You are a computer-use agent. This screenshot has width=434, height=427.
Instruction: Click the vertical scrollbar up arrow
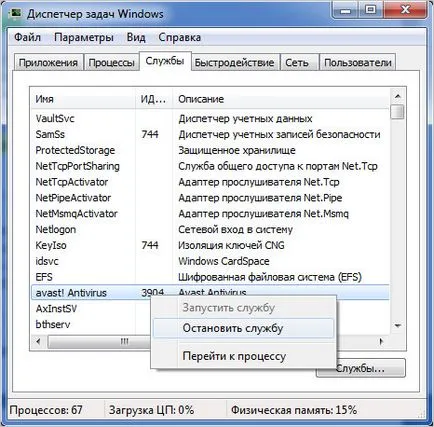pos(397,97)
